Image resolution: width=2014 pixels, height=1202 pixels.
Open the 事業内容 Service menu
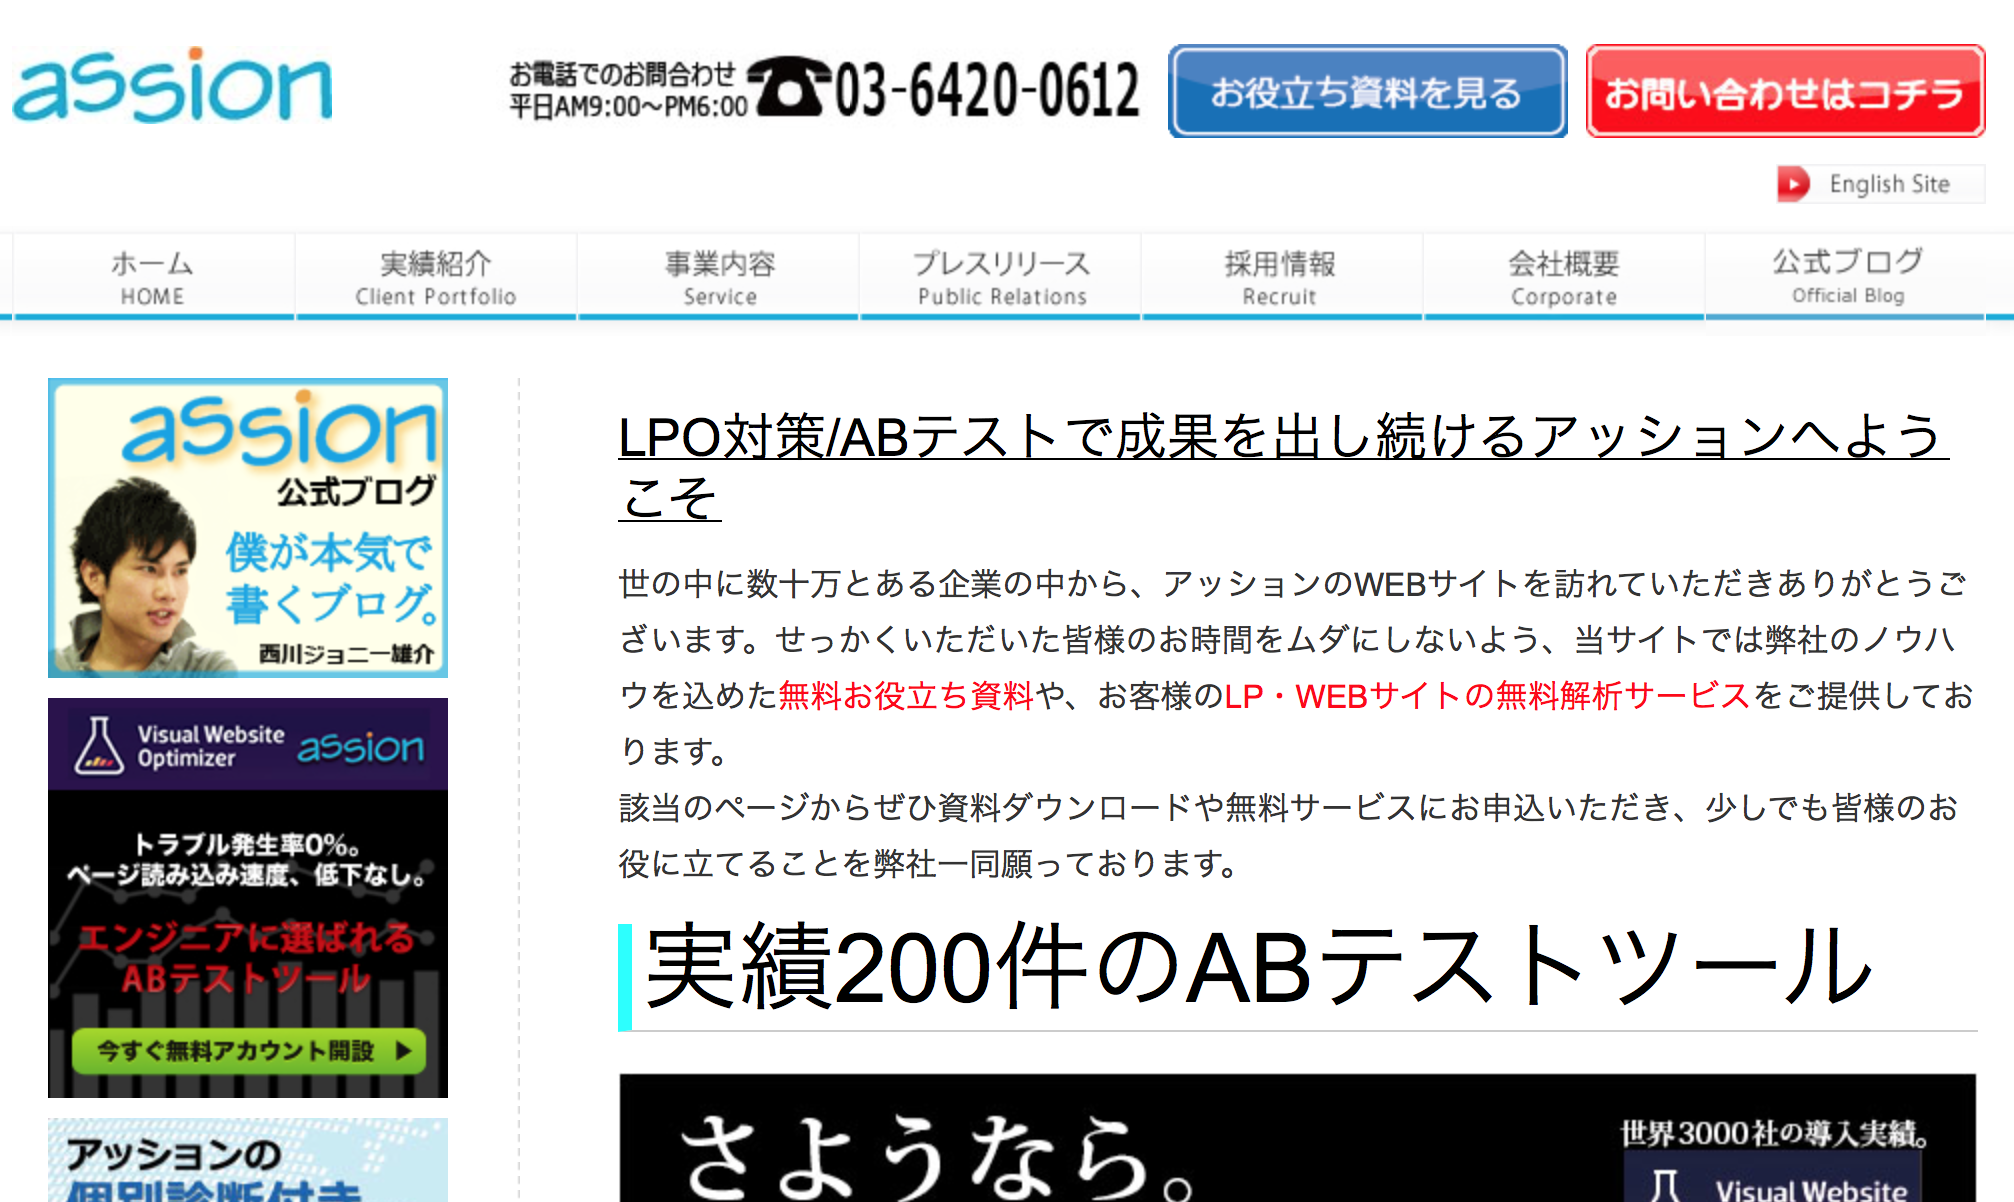[719, 277]
